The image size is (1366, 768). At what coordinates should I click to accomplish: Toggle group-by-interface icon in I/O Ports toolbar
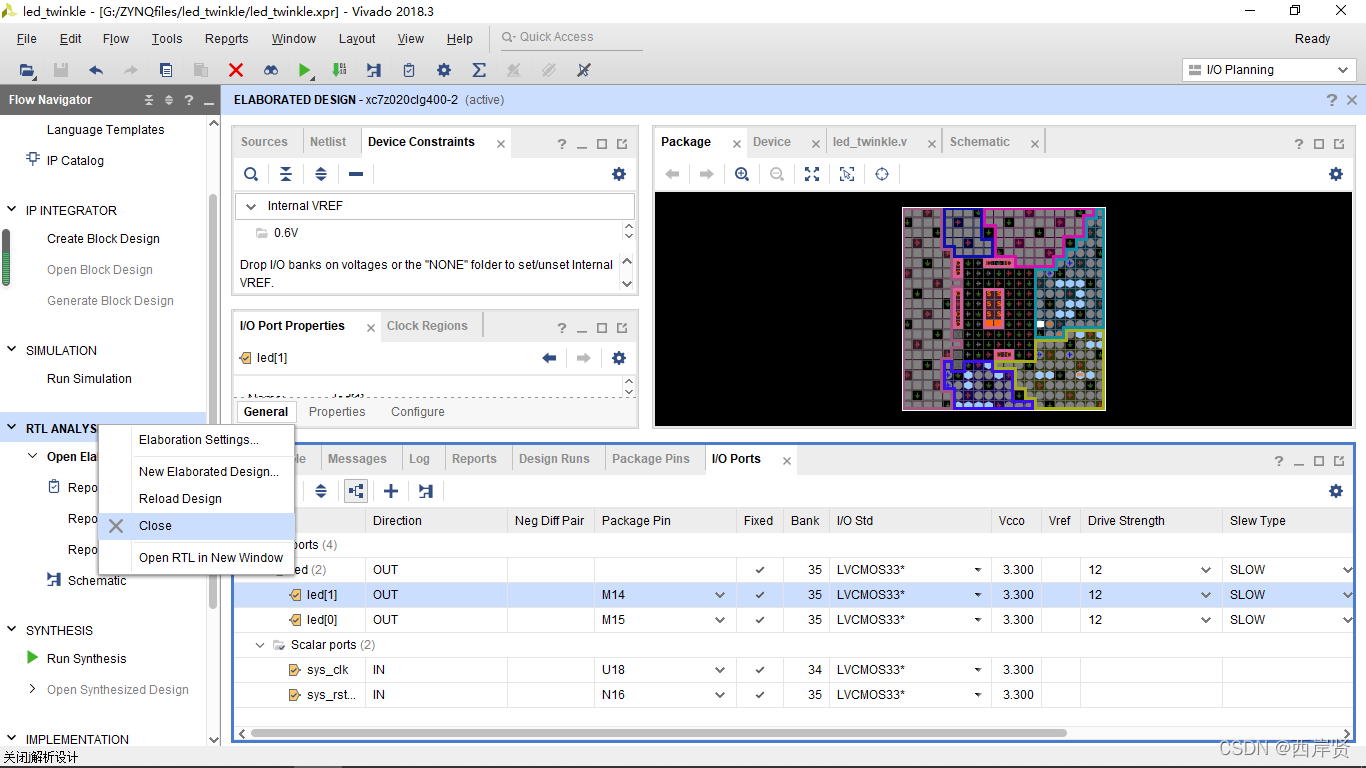356,491
